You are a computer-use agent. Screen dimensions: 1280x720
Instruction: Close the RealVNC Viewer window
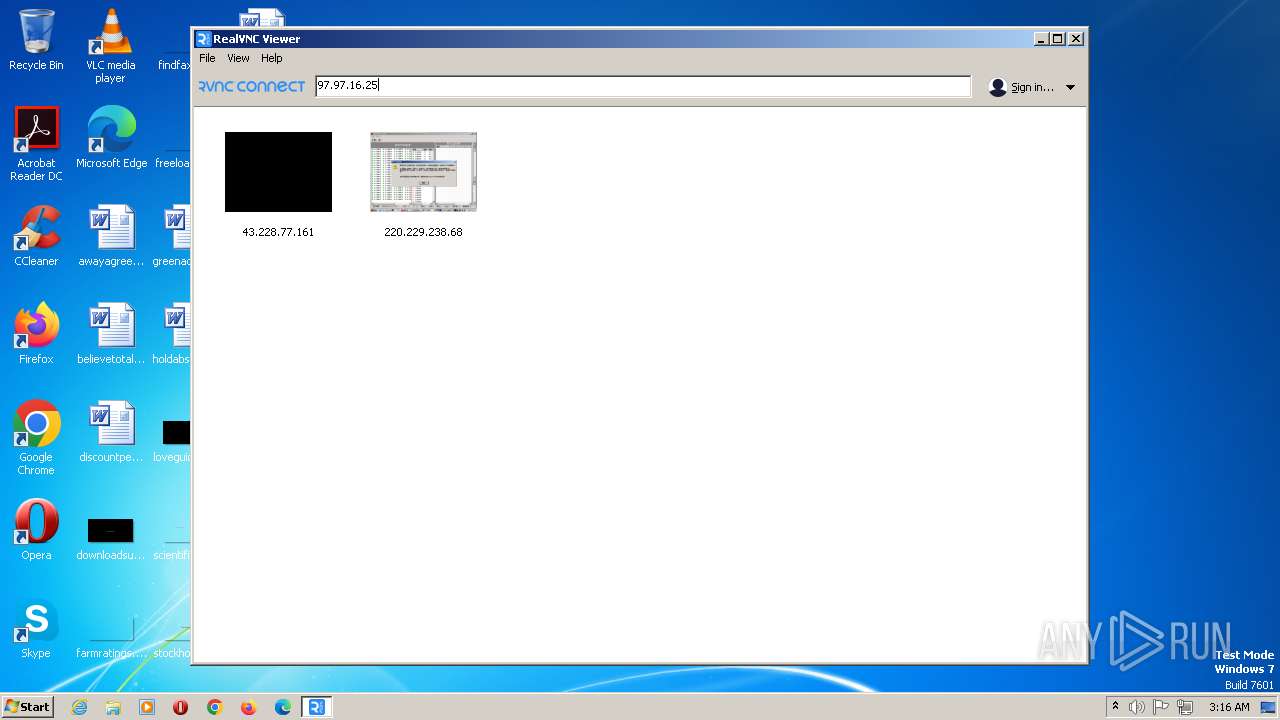pos(1076,39)
